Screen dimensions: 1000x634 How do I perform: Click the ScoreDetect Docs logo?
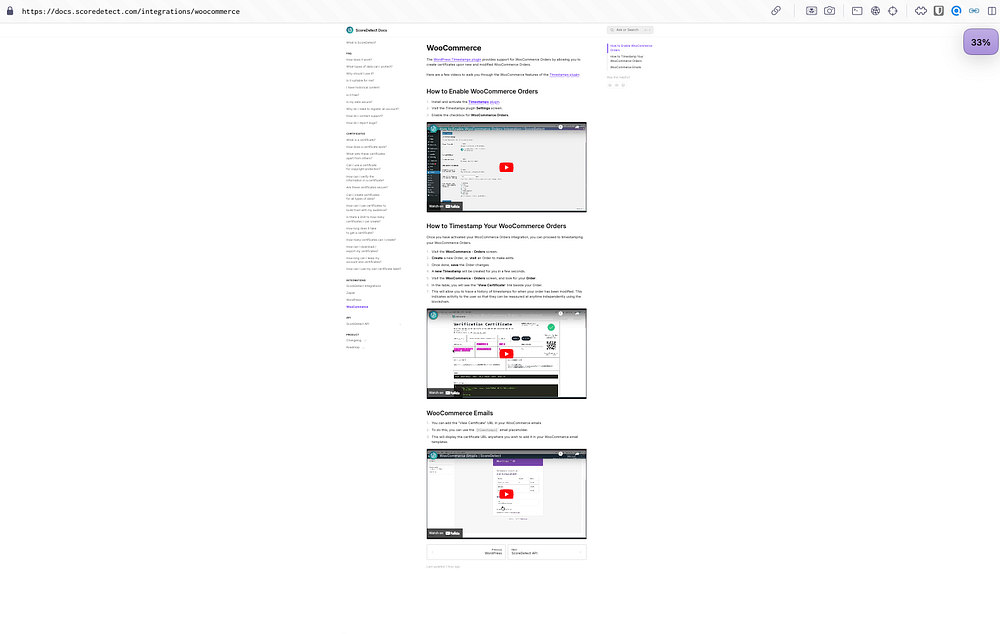[x=367, y=30]
